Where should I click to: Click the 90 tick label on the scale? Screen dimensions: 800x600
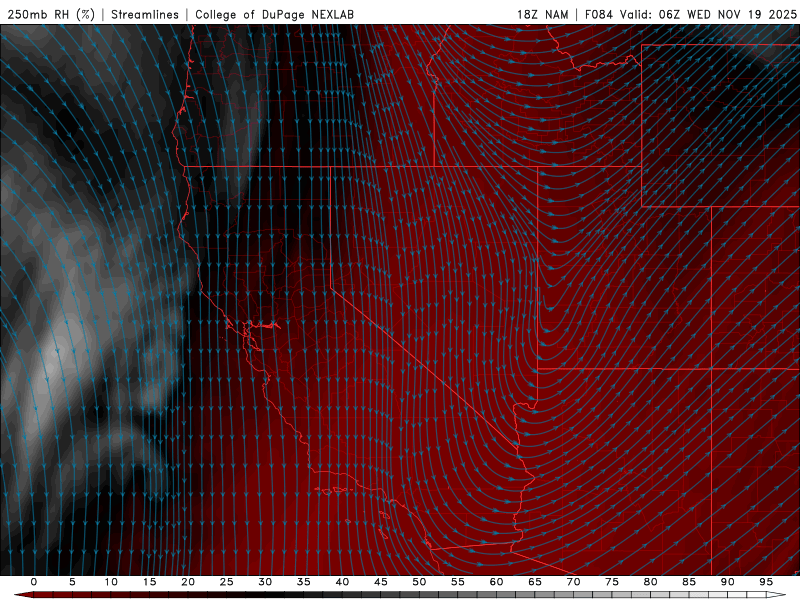[727, 582]
